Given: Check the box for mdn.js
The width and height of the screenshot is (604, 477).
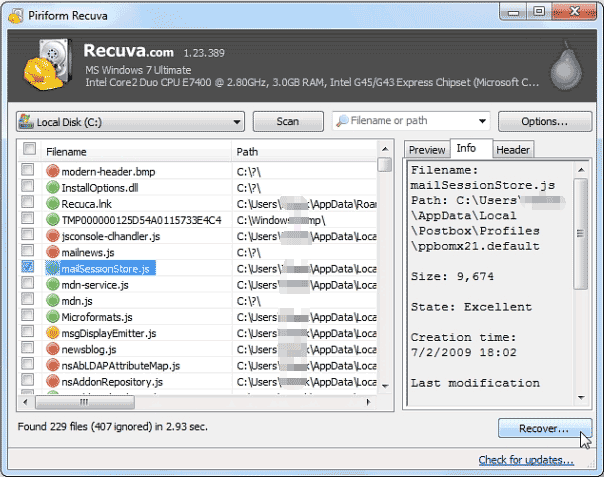Looking at the screenshot, I should 27,299.
